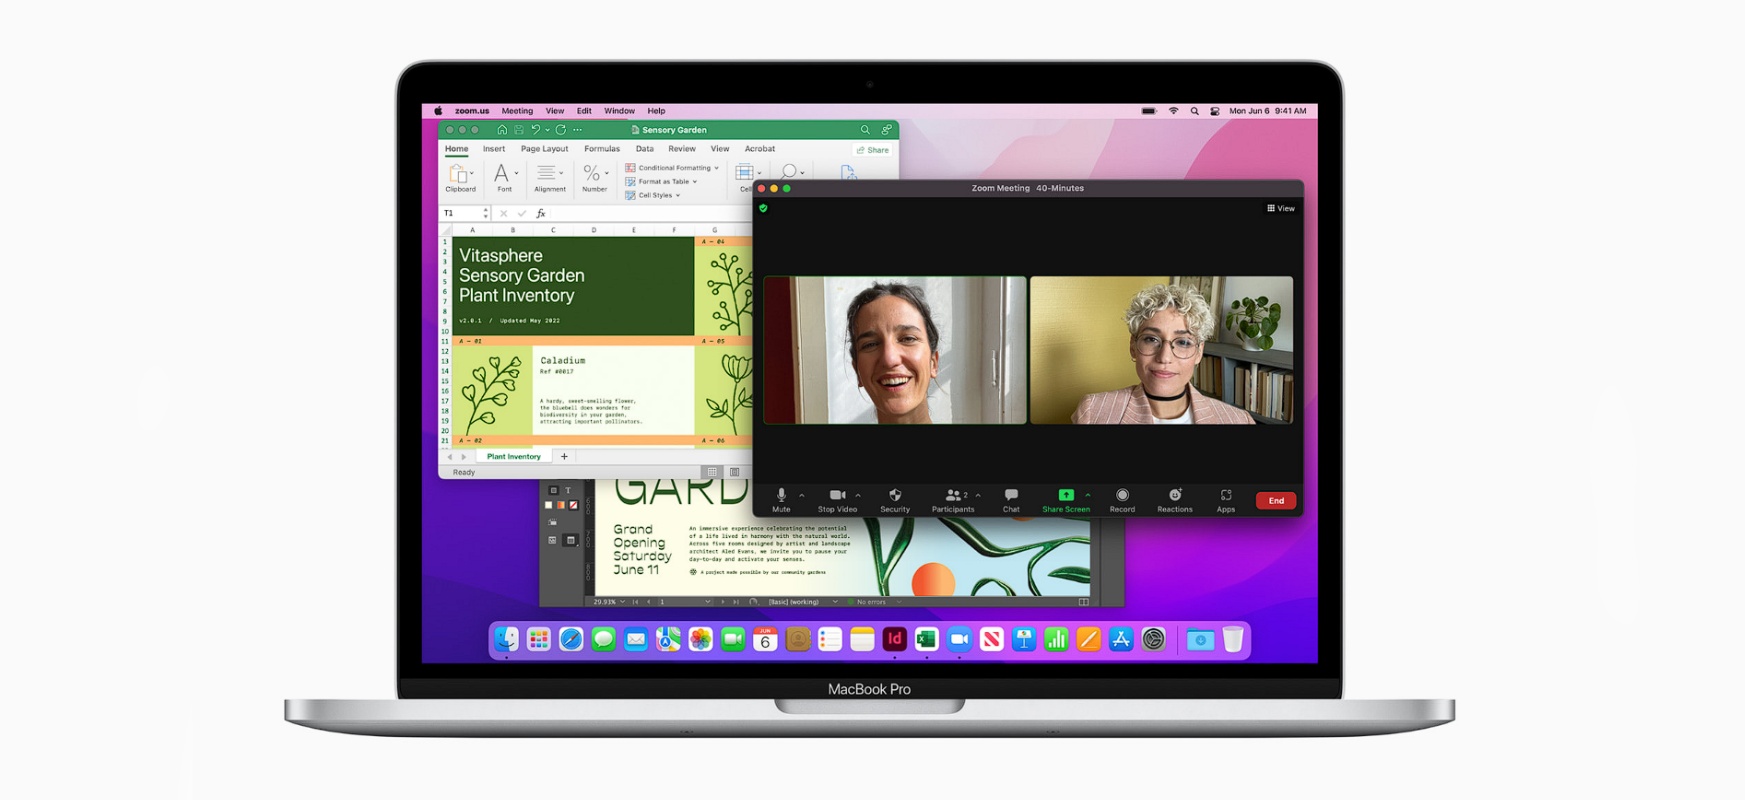Expand the Alignment group dropdown

click(561, 173)
